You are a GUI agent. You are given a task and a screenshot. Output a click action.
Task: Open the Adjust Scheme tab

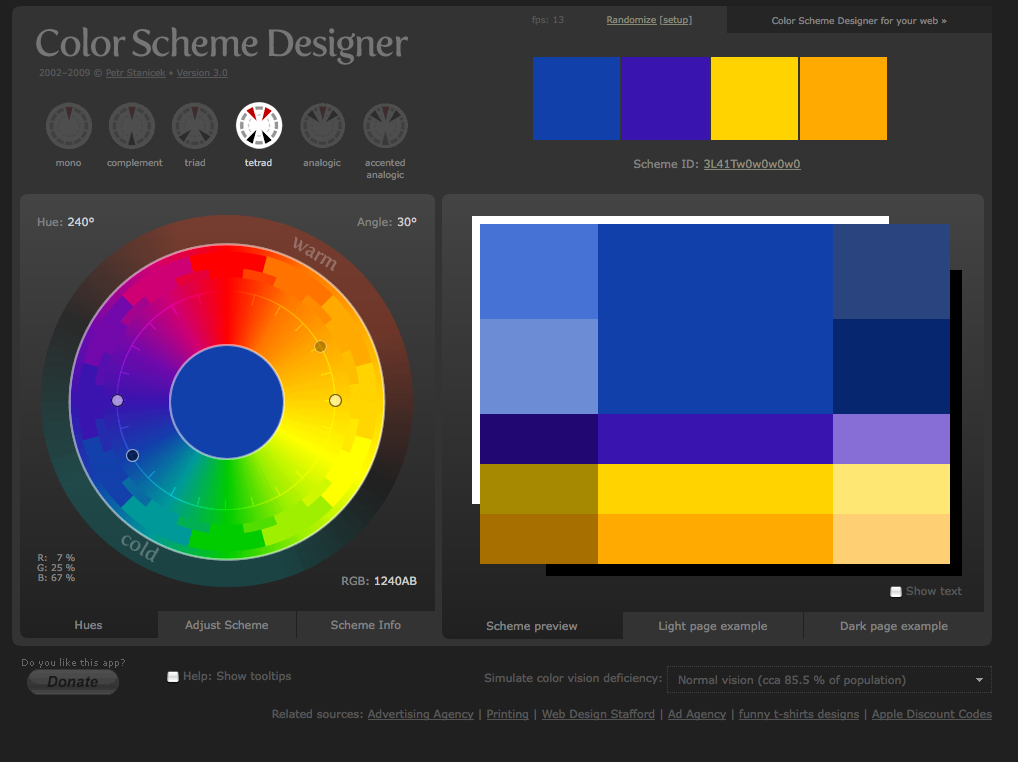pos(227,625)
